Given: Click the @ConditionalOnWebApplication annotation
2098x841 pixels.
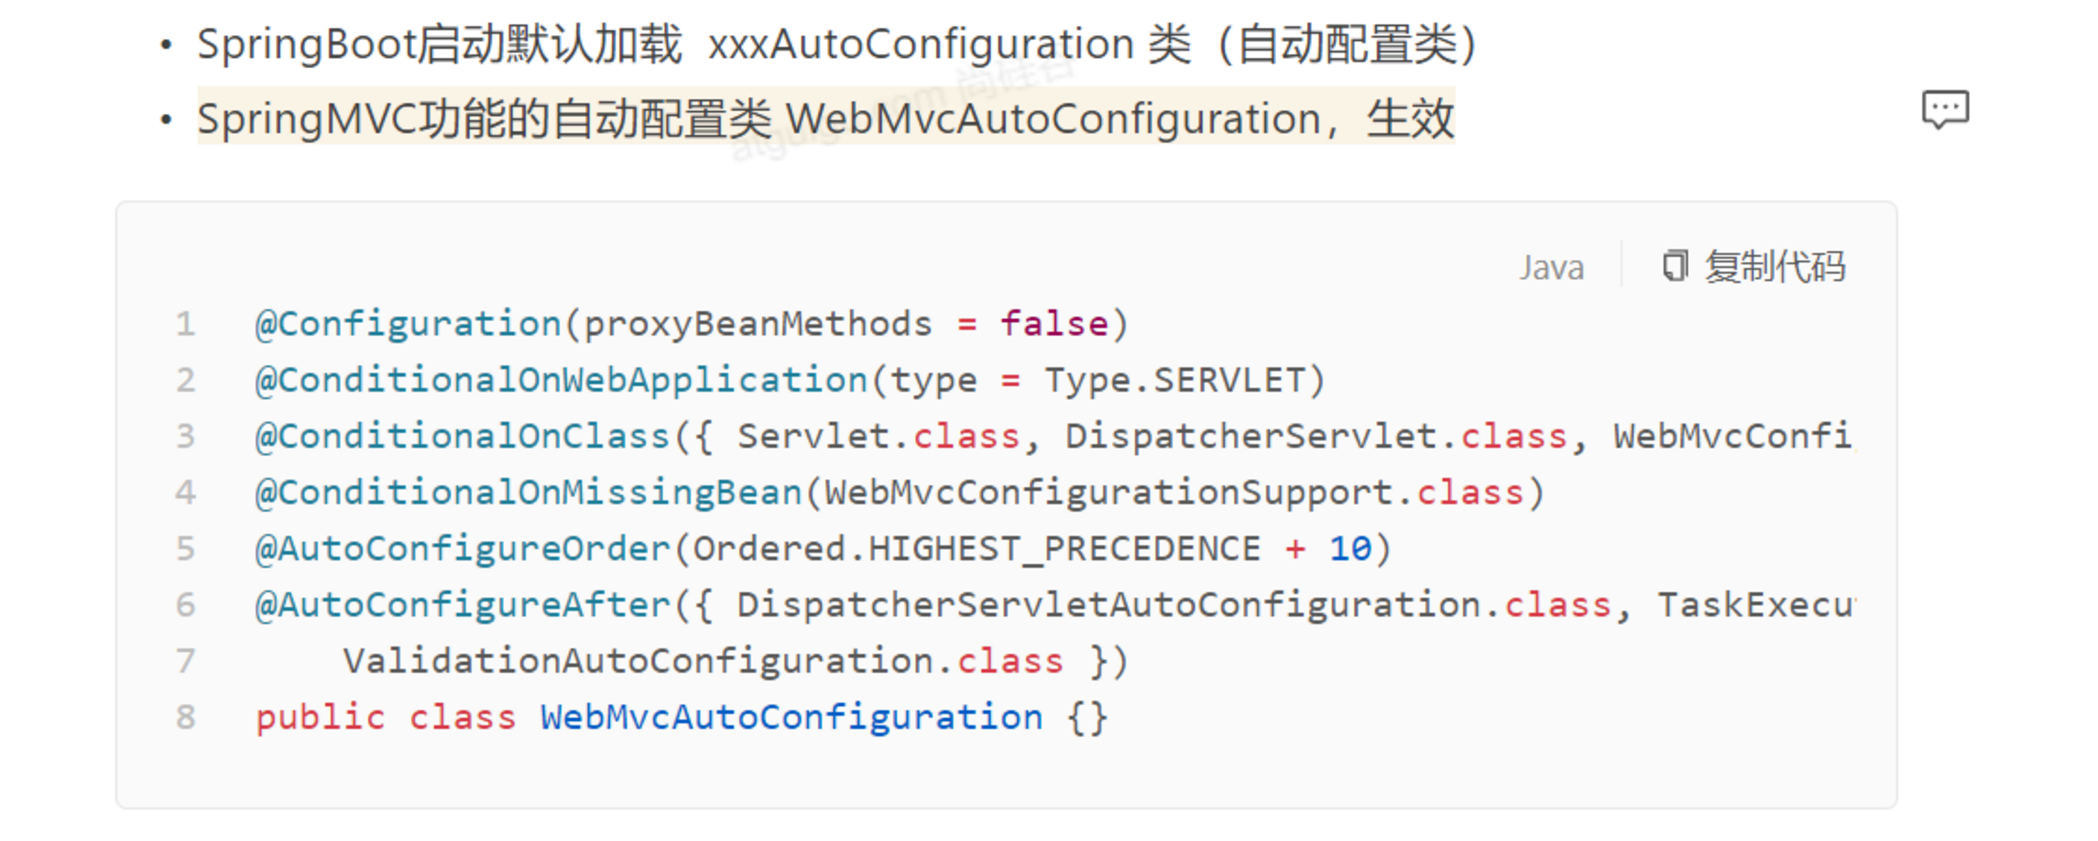Looking at the screenshot, I should click(x=561, y=380).
